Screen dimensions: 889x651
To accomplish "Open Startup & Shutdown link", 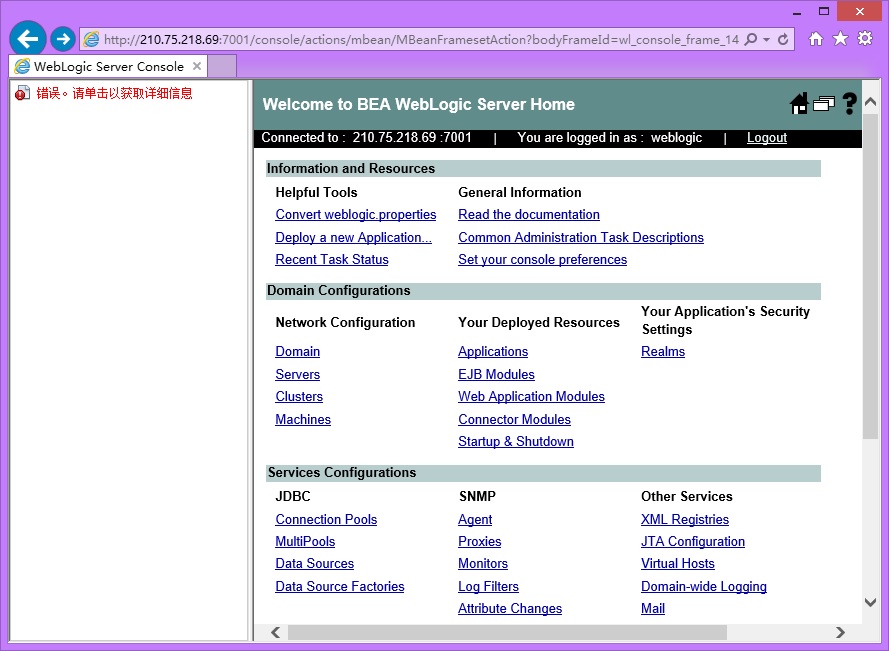I will (516, 442).
